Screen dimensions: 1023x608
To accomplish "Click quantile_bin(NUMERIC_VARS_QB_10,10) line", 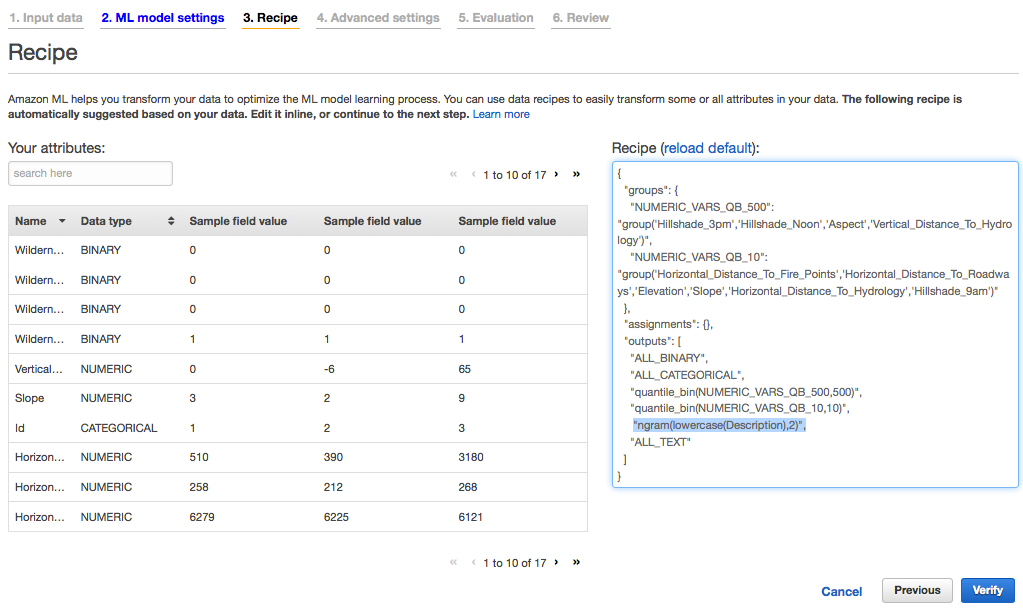I will pyautogui.click(x=739, y=408).
